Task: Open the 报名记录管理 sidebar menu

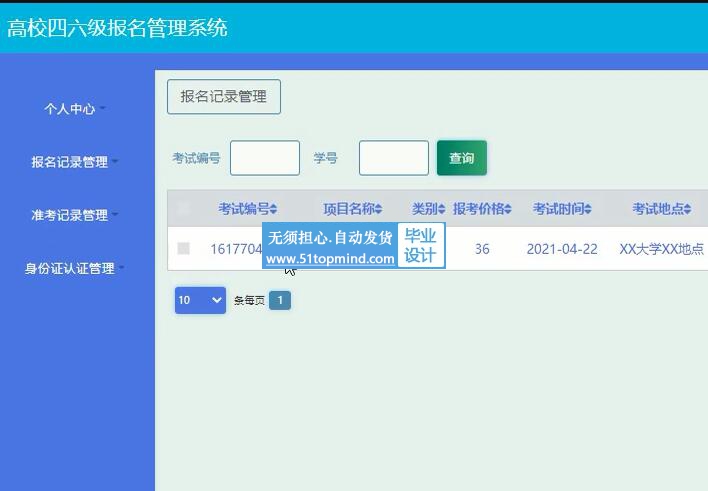Action: pos(75,162)
